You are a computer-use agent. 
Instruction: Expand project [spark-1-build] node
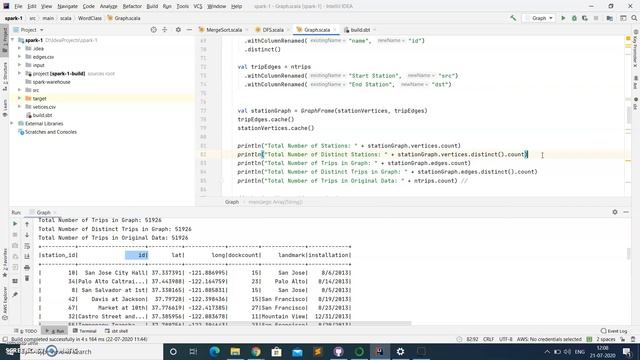click(19, 73)
